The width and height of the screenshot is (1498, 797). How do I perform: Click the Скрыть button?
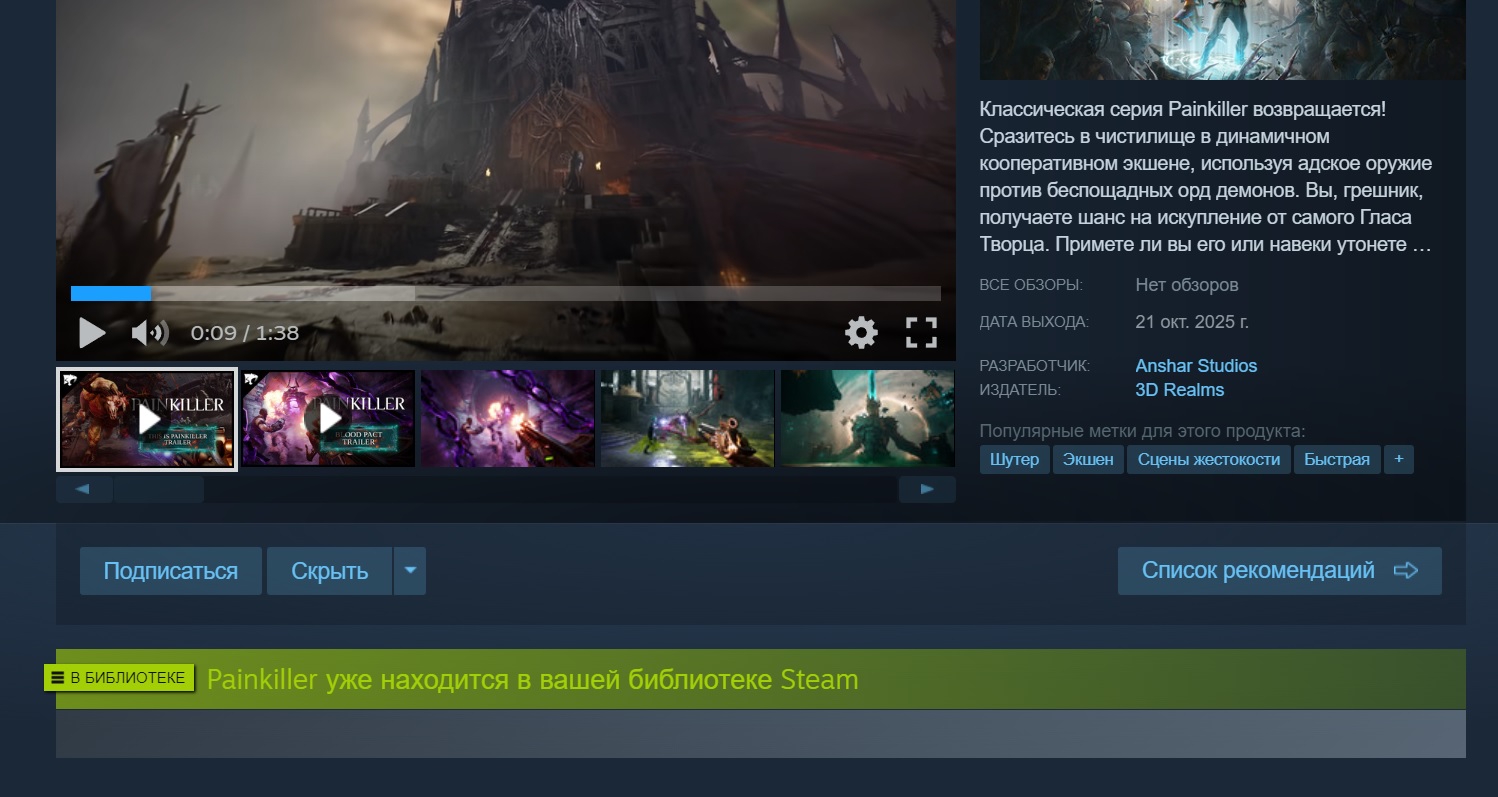tap(330, 571)
